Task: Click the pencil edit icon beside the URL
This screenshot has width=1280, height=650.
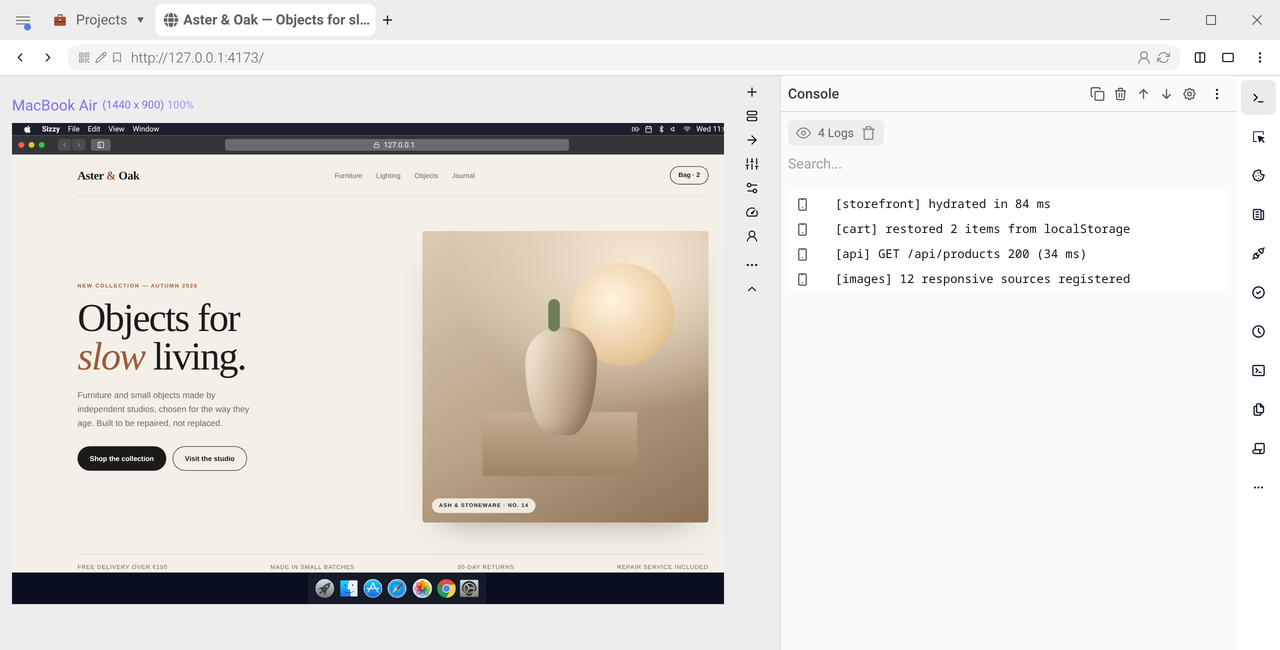Action: (101, 58)
